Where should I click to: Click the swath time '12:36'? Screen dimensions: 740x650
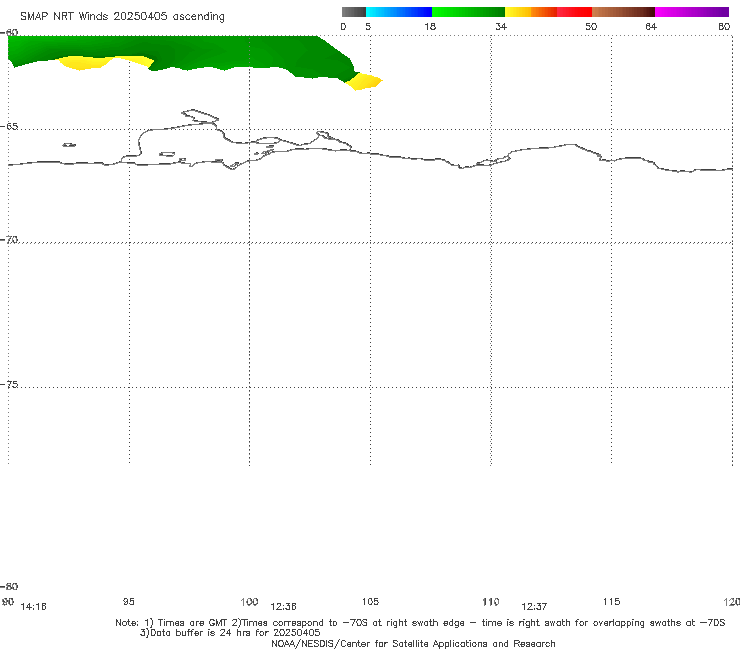point(283,607)
